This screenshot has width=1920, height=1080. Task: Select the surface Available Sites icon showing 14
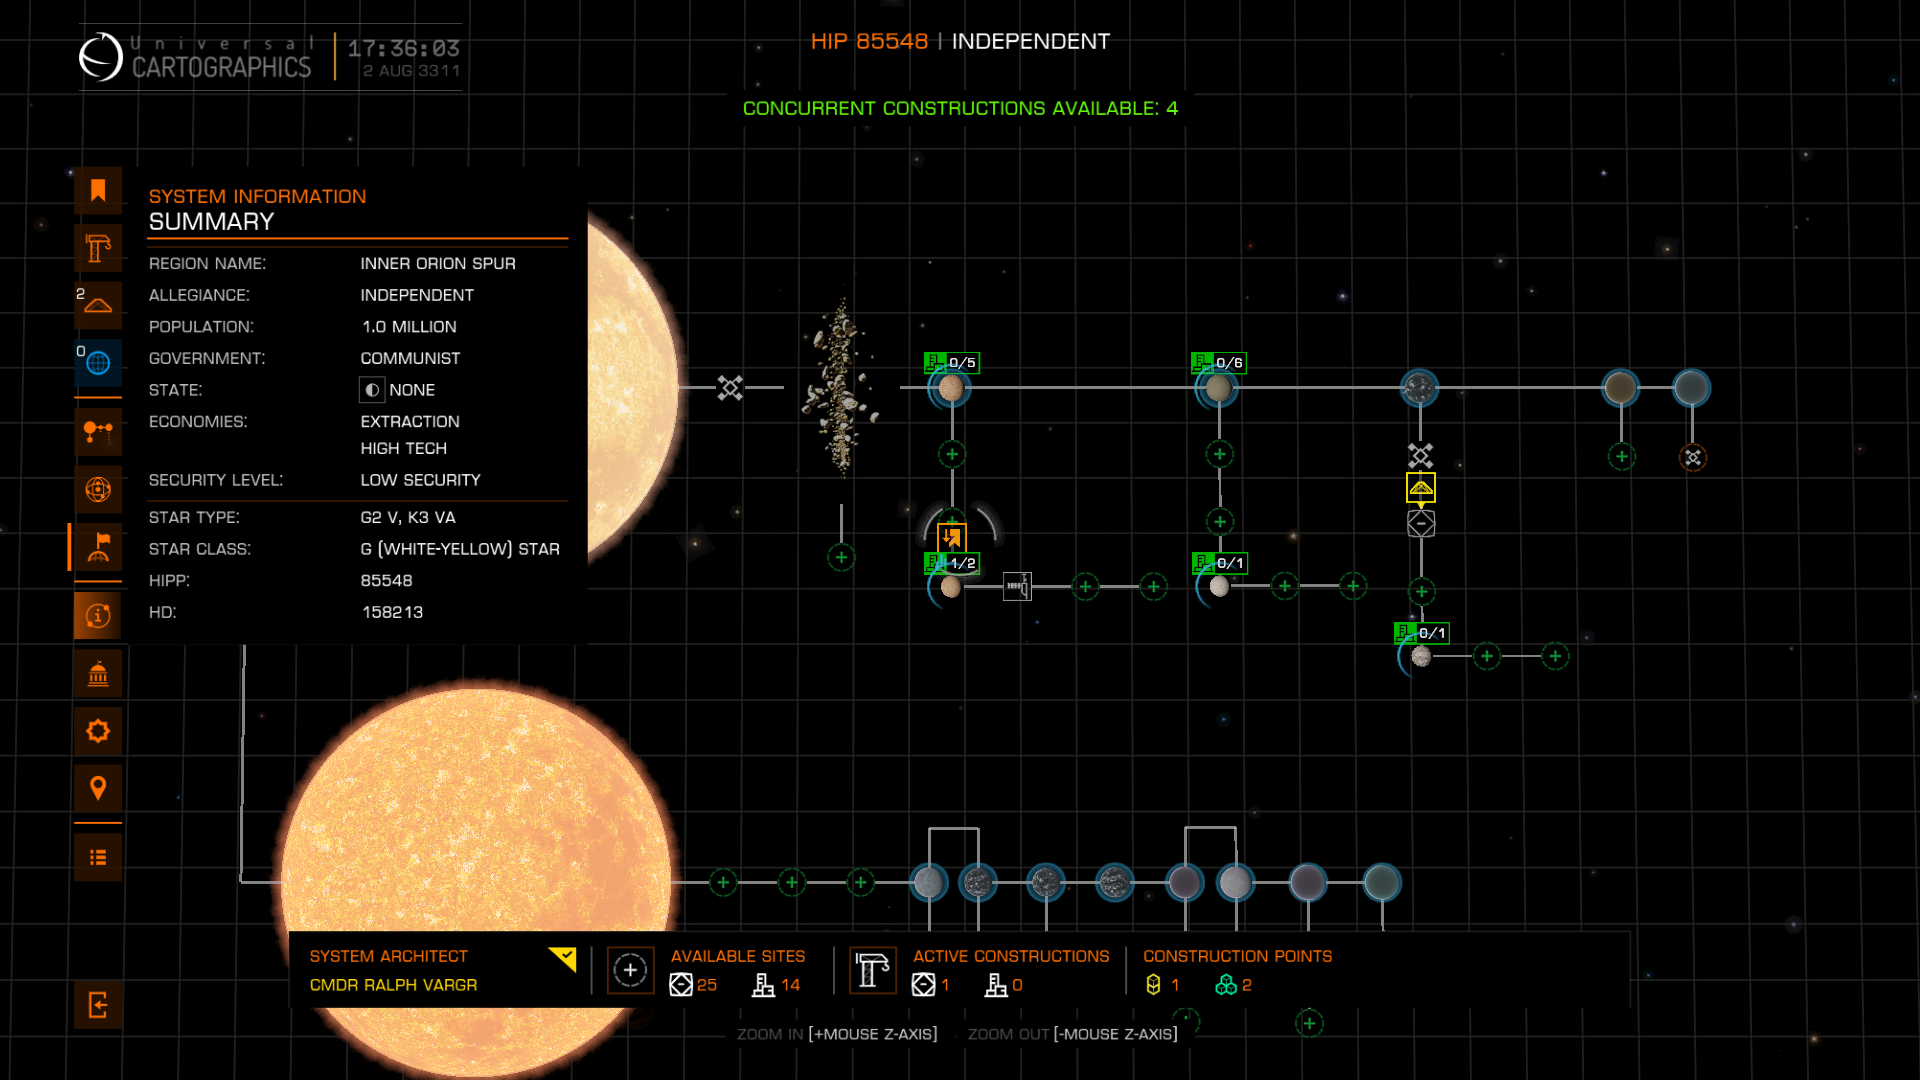763,985
